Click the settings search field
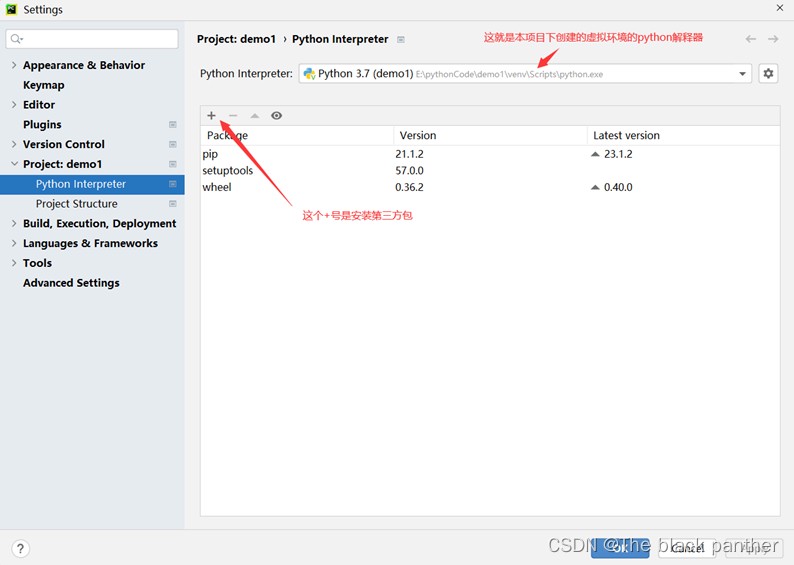794x565 pixels. tap(92, 39)
